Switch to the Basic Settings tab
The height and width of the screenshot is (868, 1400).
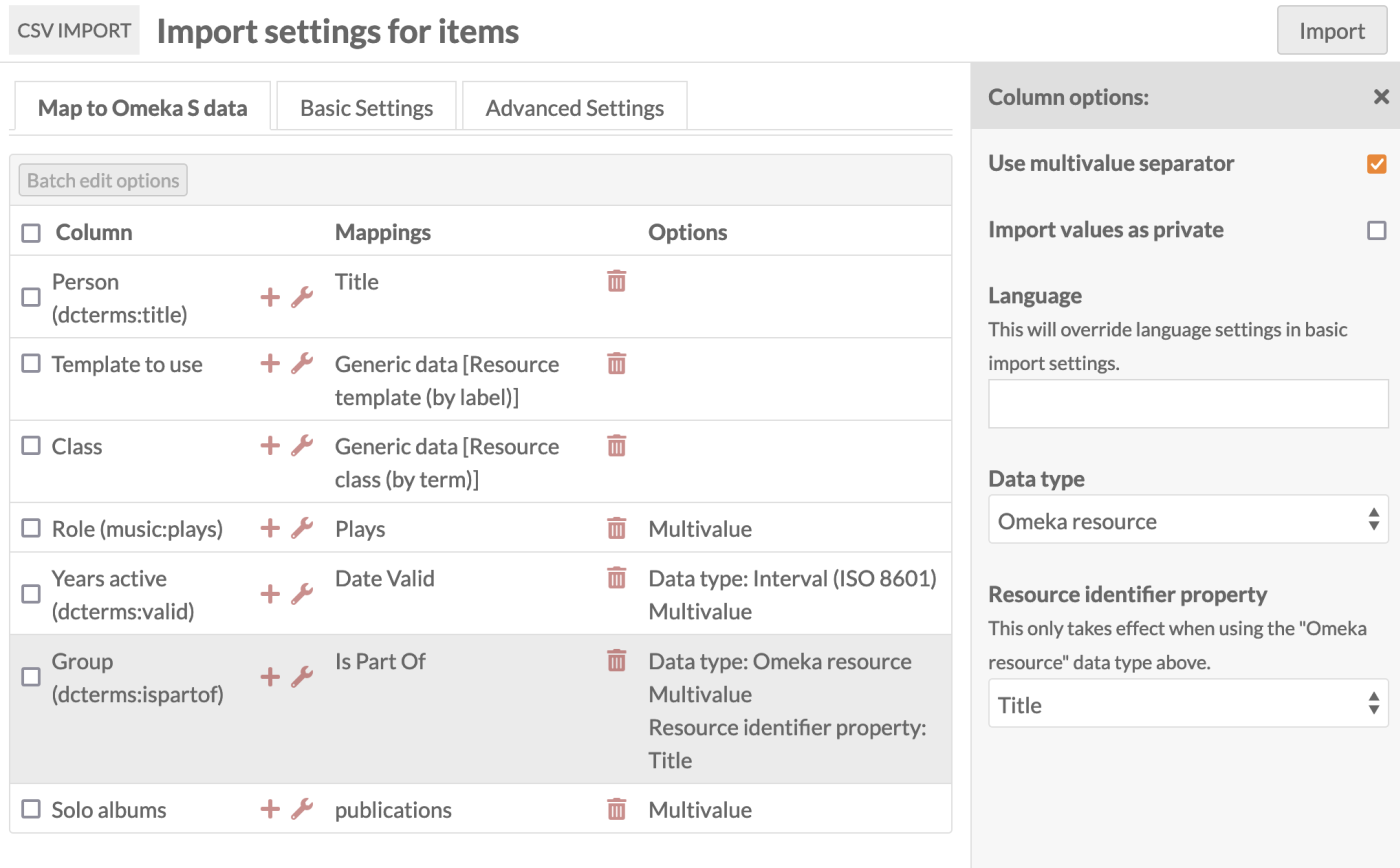point(367,107)
